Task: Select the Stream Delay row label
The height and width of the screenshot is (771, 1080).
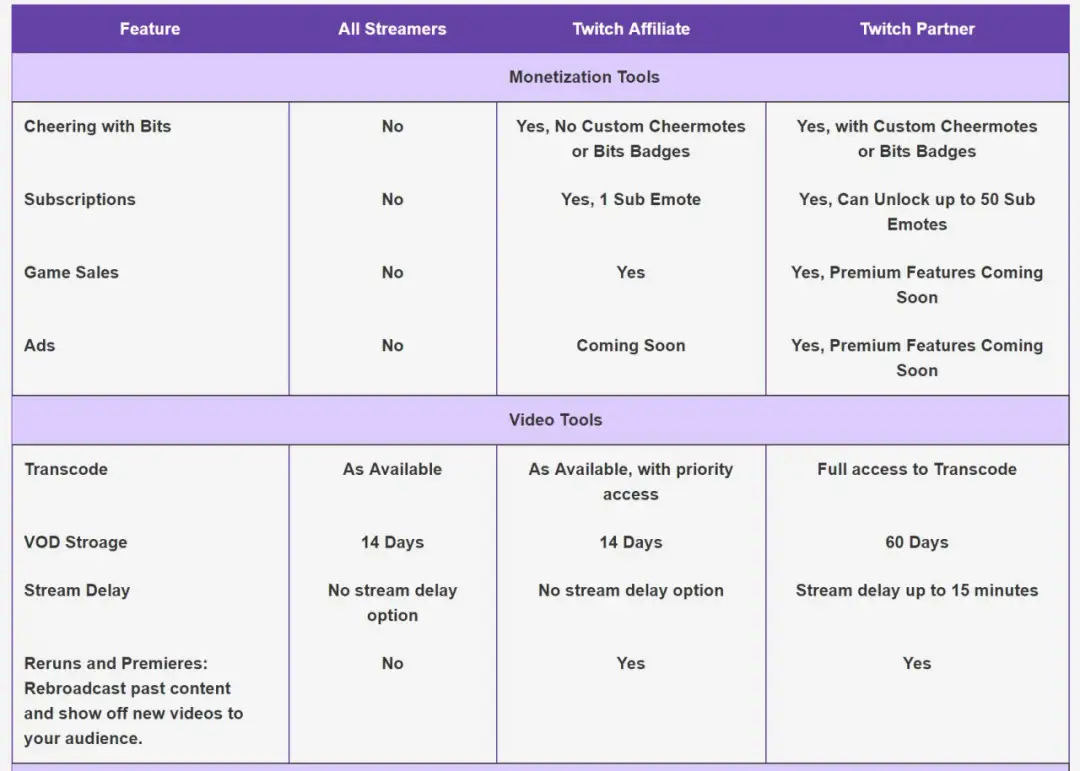Action: (x=77, y=590)
